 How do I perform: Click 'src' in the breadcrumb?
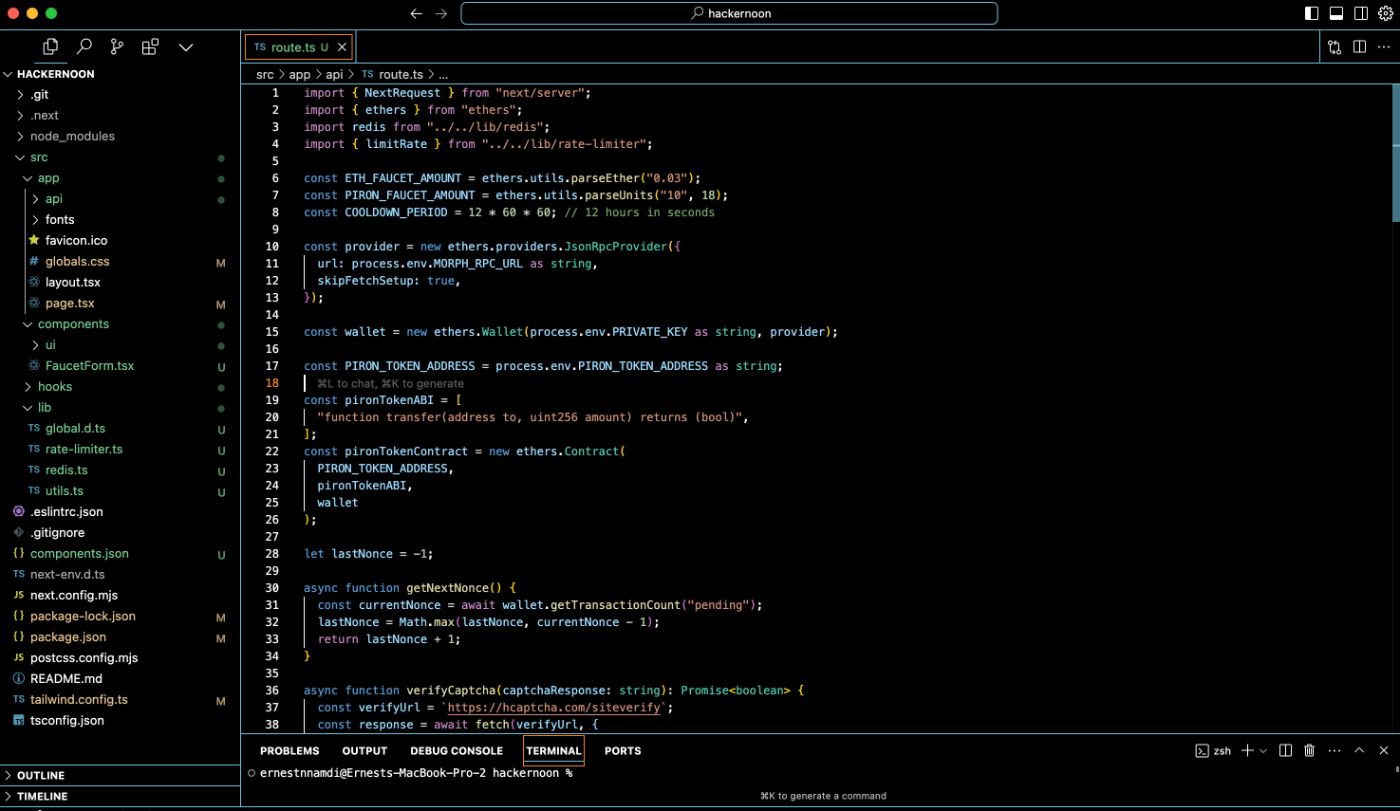[x=265, y=75]
